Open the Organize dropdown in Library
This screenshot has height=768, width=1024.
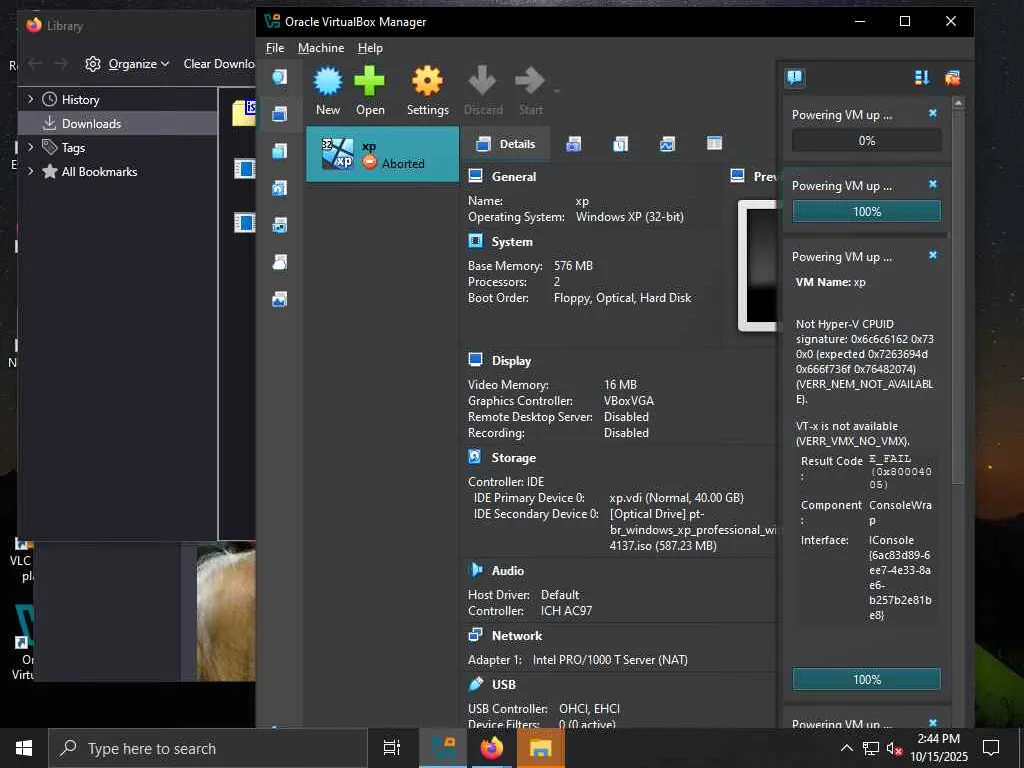tap(128, 63)
